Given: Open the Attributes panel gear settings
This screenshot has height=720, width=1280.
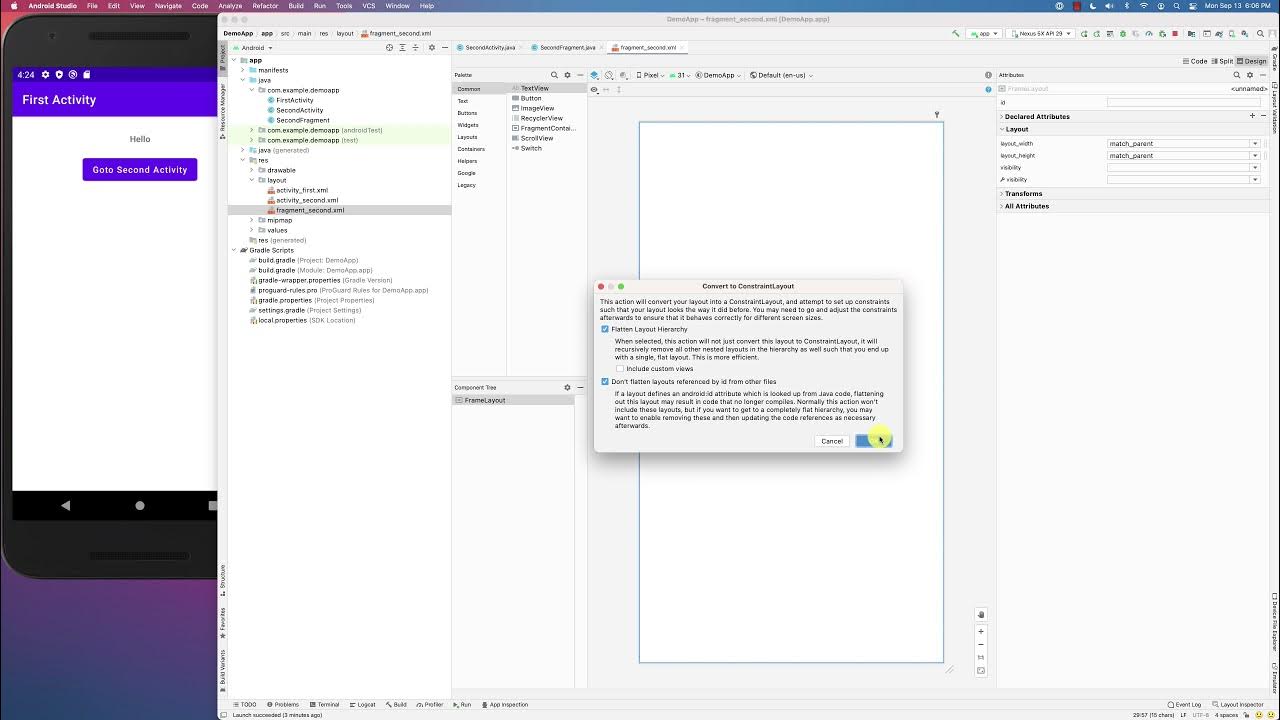Looking at the screenshot, I should coord(1249,75).
